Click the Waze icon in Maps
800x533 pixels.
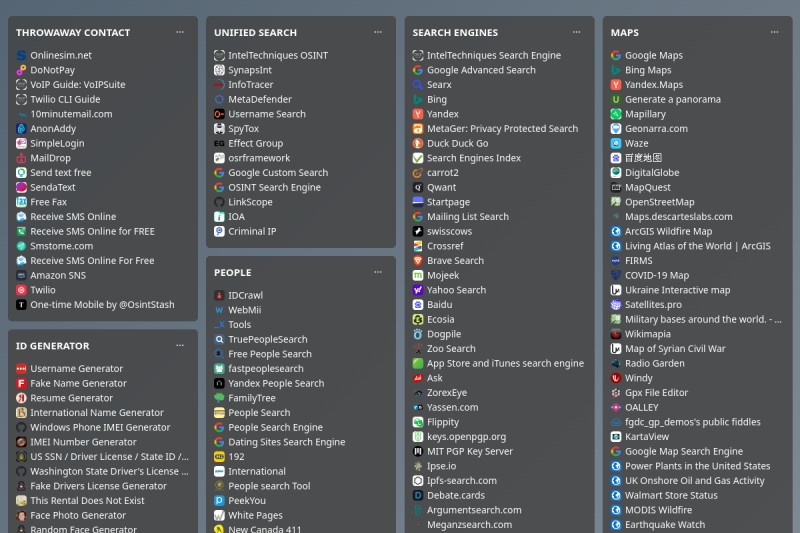point(616,143)
